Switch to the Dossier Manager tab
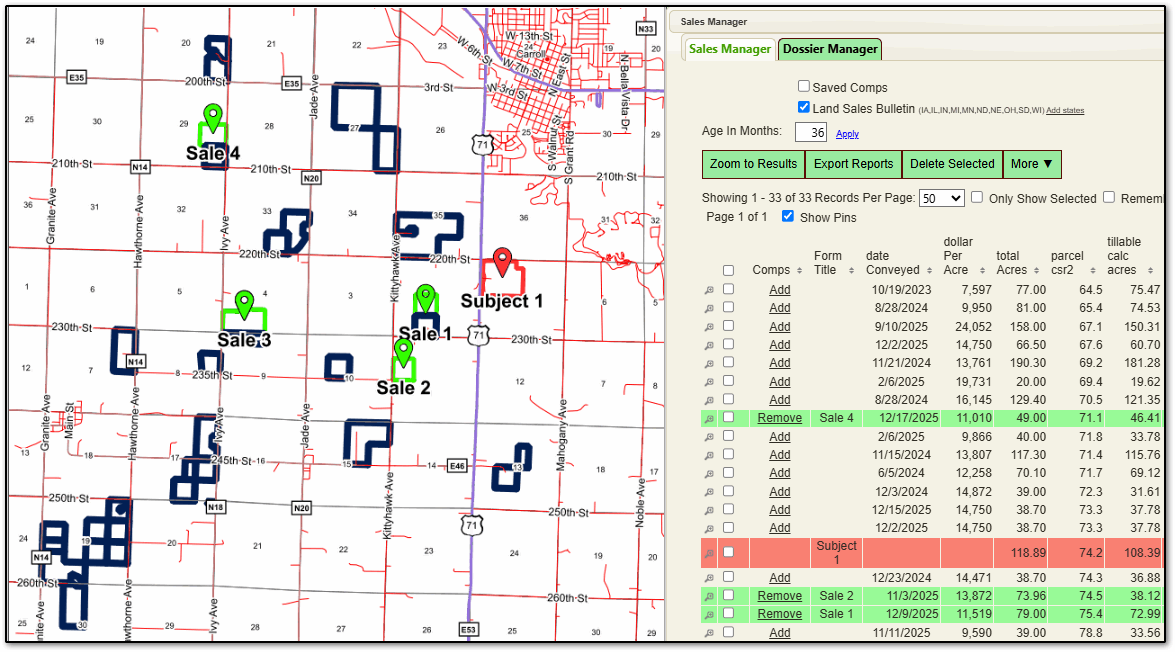This screenshot has height=652, width=1175. pyautogui.click(x=830, y=49)
